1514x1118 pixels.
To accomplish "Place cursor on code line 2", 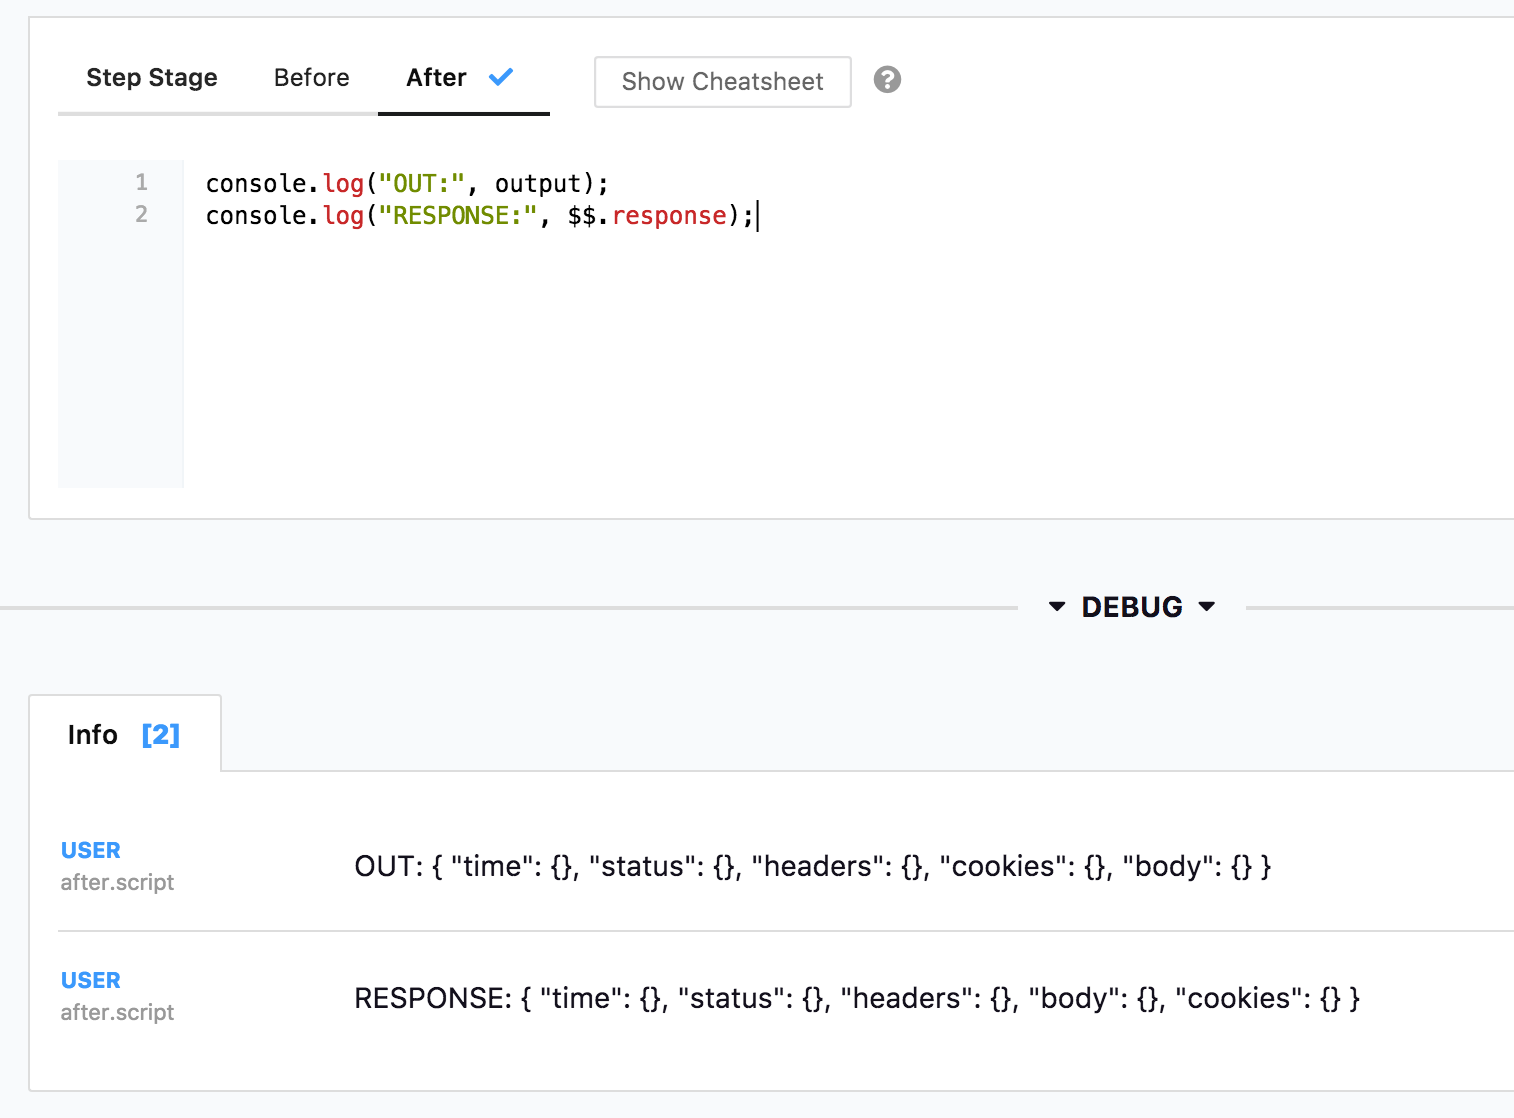I will click(480, 215).
